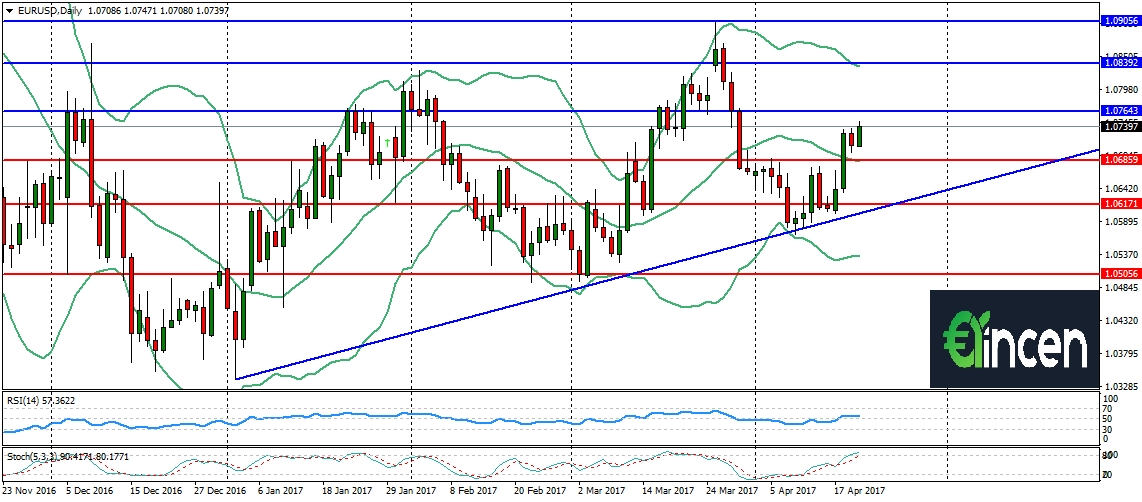Click the 14 Mar 2017 date label
Image resolution: width=1142 pixels, height=502 pixels.
(667, 492)
